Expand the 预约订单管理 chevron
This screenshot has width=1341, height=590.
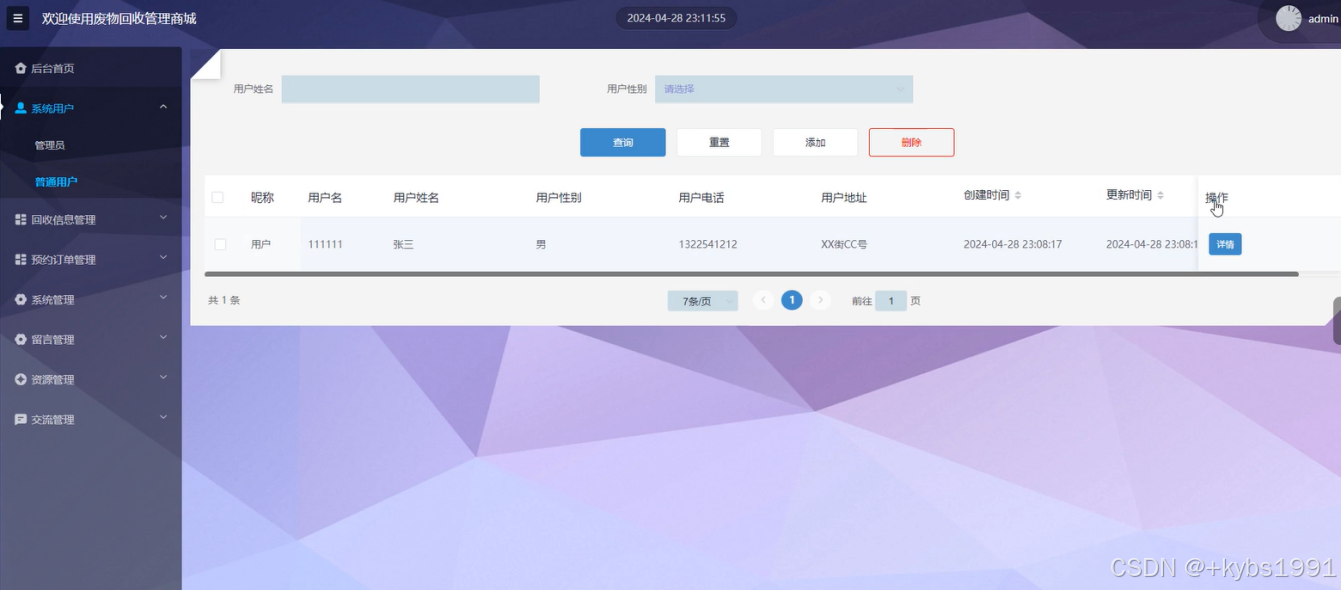coord(163,258)
